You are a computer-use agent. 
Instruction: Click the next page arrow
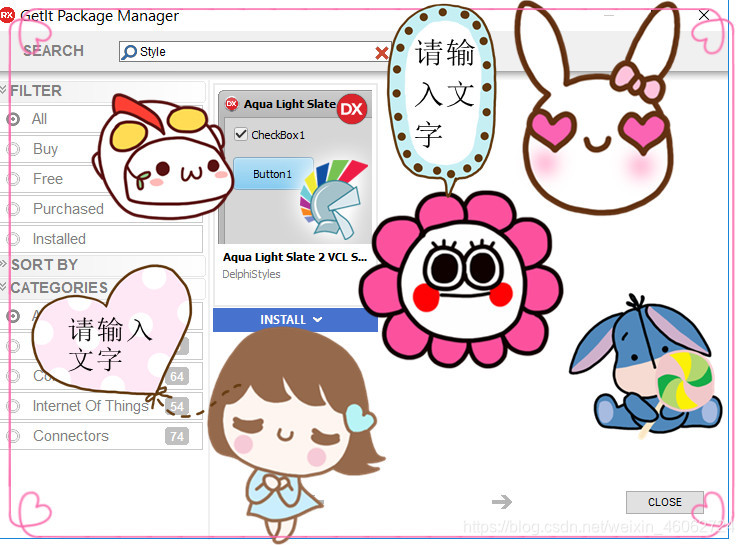coord(502,501)
